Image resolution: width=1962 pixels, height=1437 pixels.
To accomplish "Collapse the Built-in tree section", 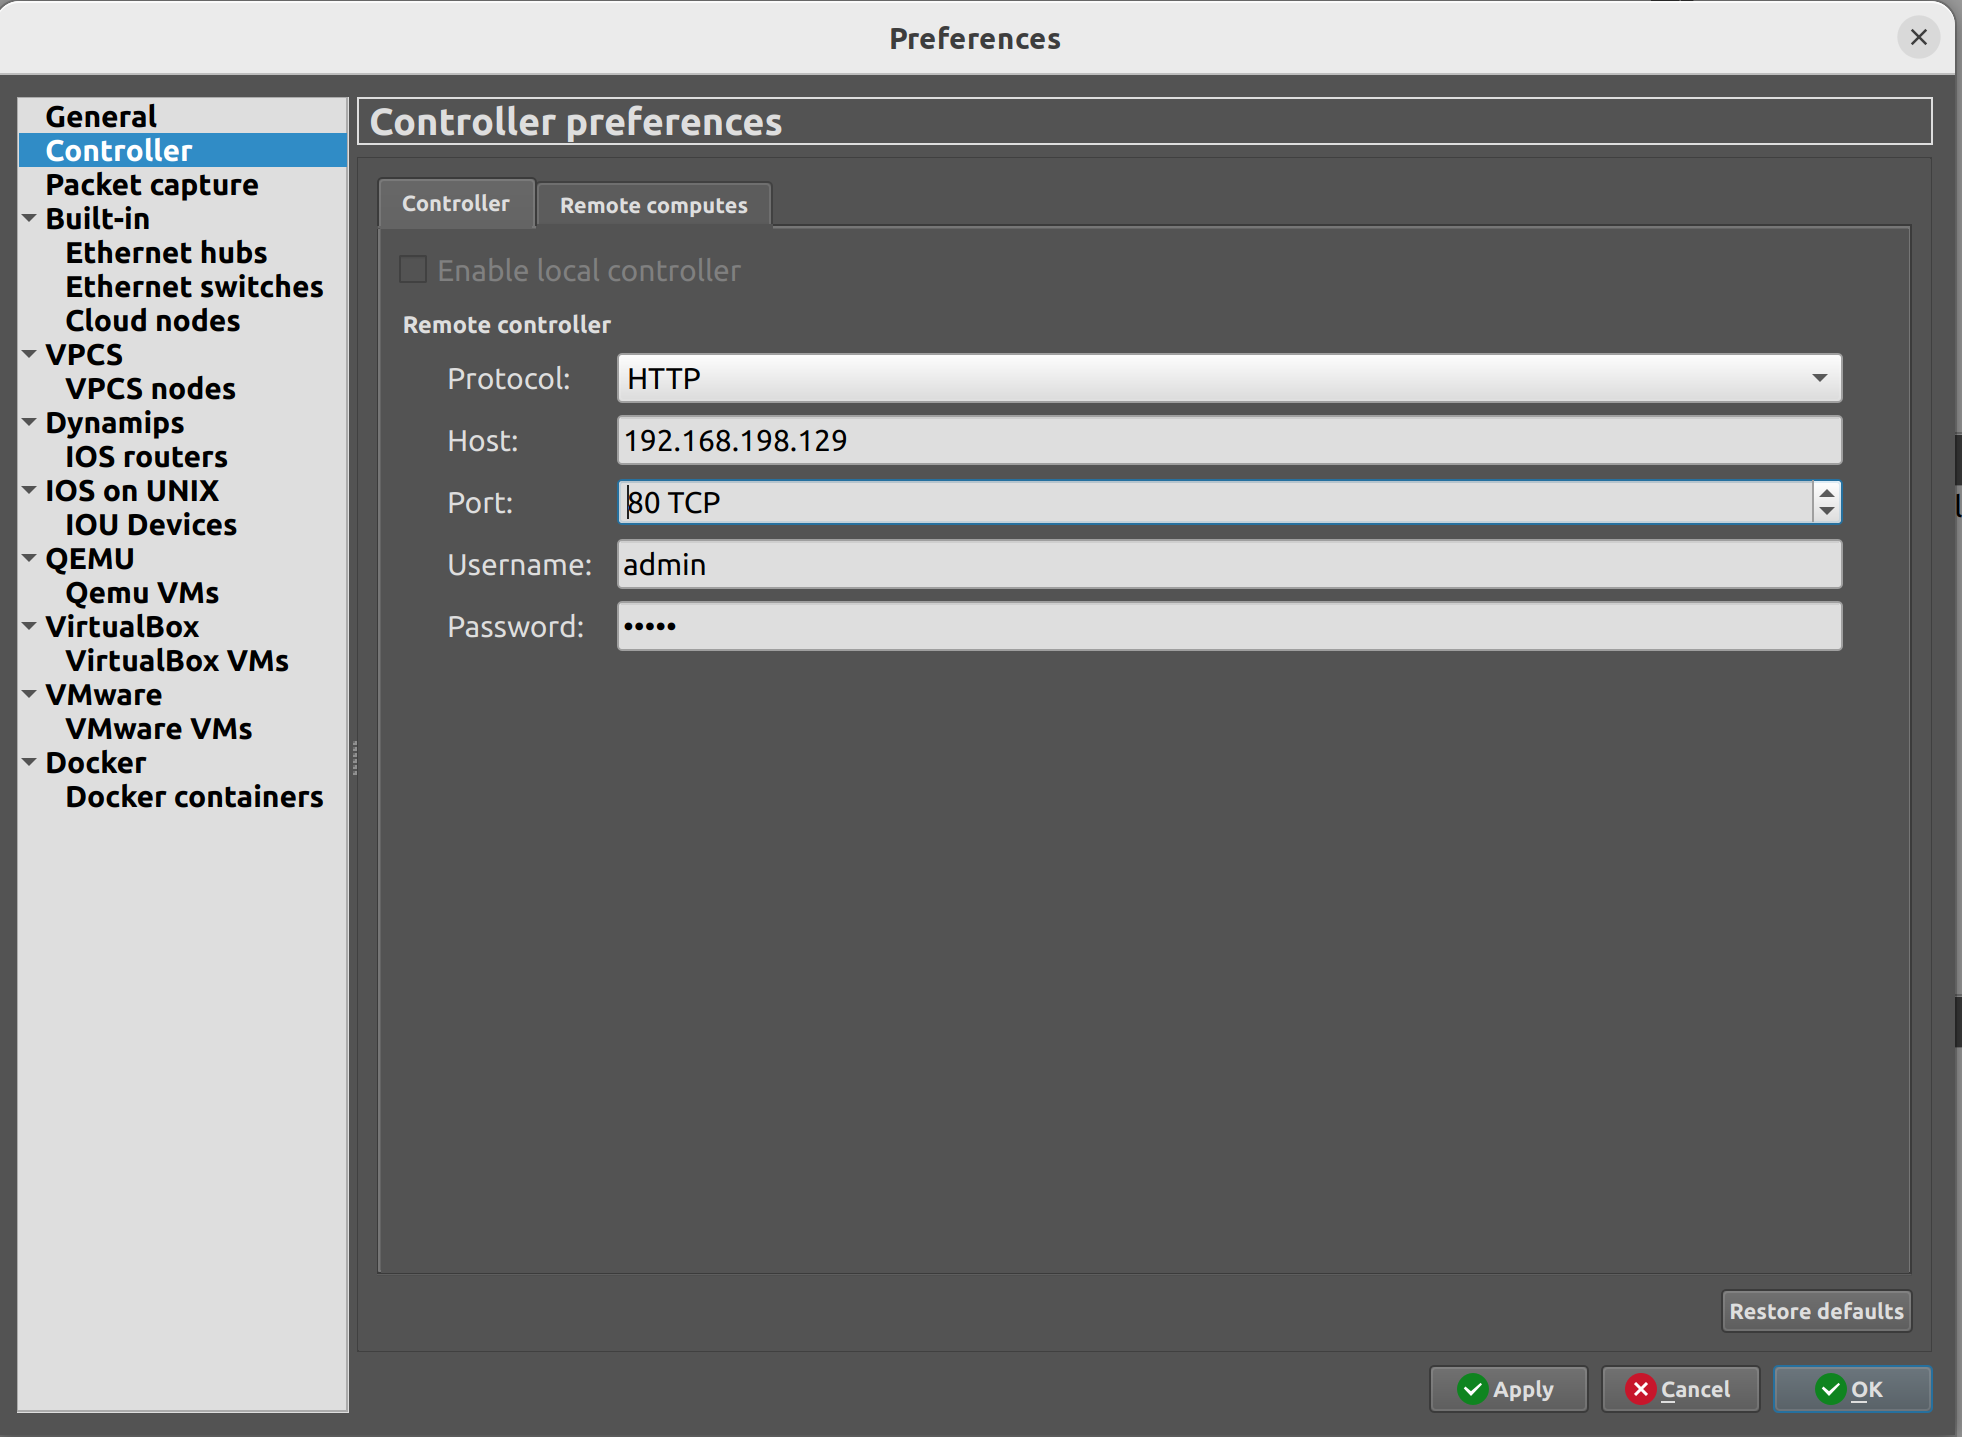I will (x=28, y=218).
